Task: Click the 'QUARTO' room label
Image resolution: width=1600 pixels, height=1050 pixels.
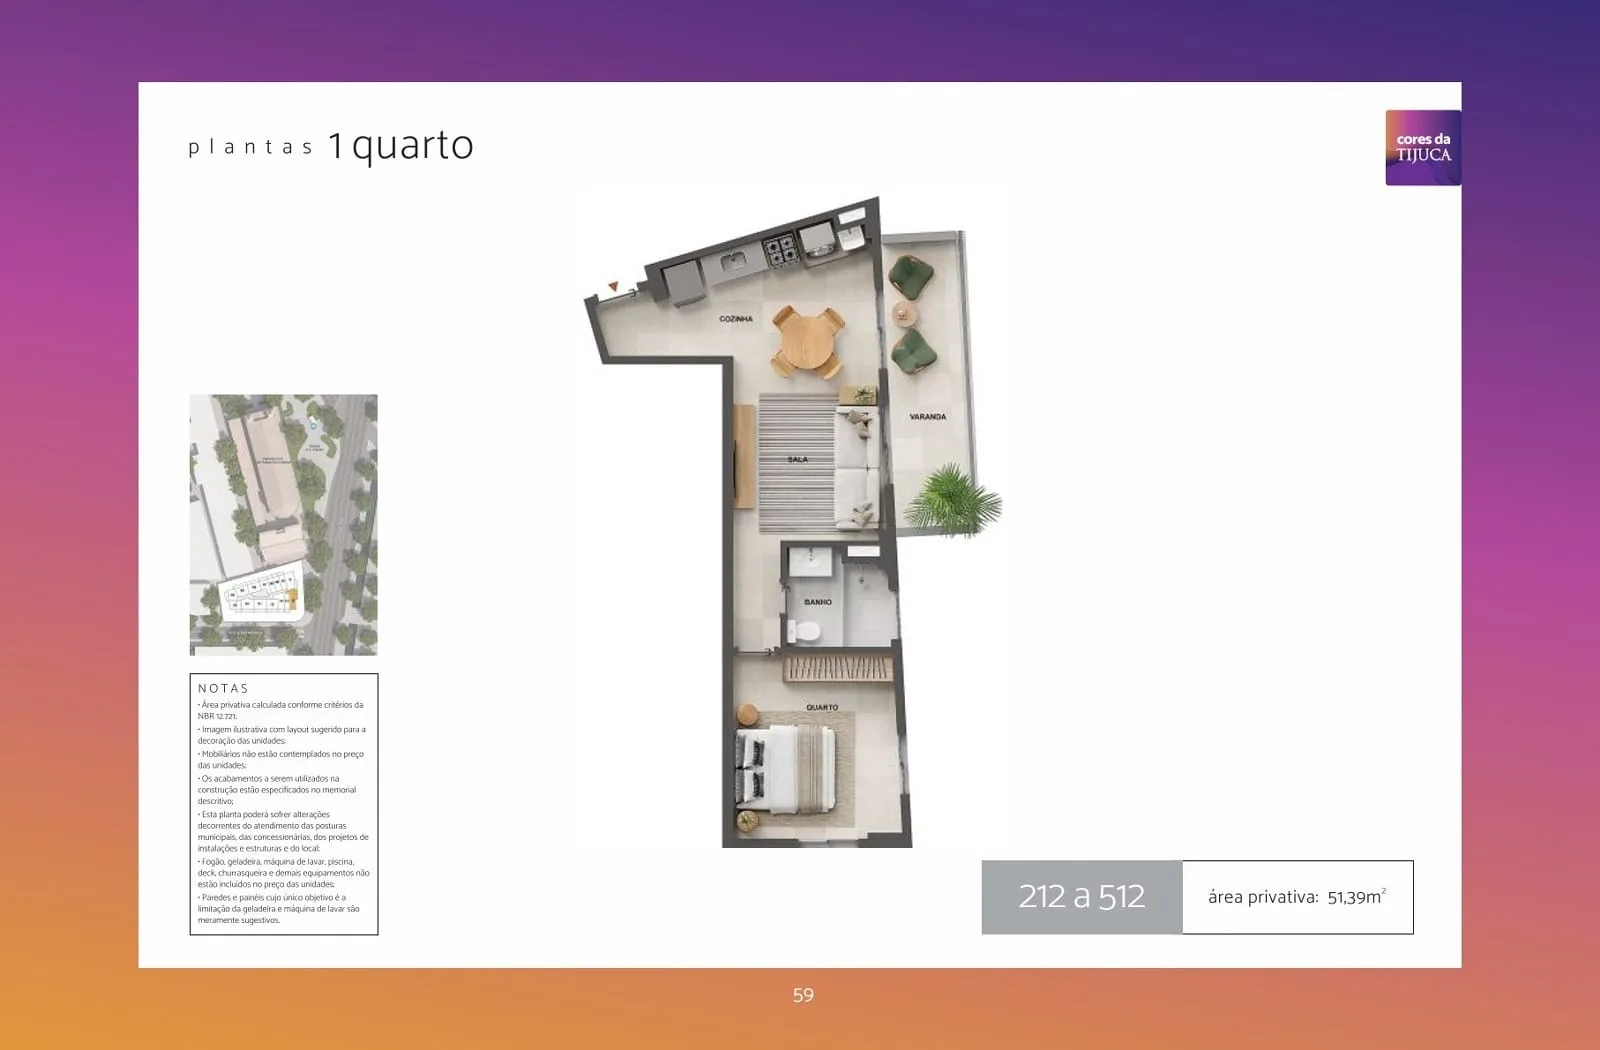Action: (x=822, y=707)
